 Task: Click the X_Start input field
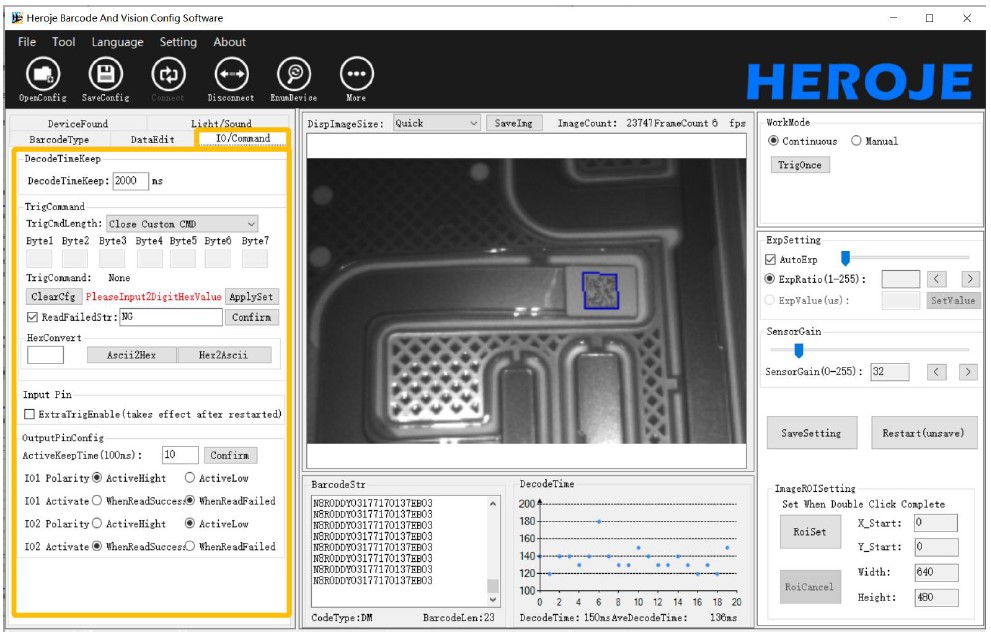click(x=936, y=523)
